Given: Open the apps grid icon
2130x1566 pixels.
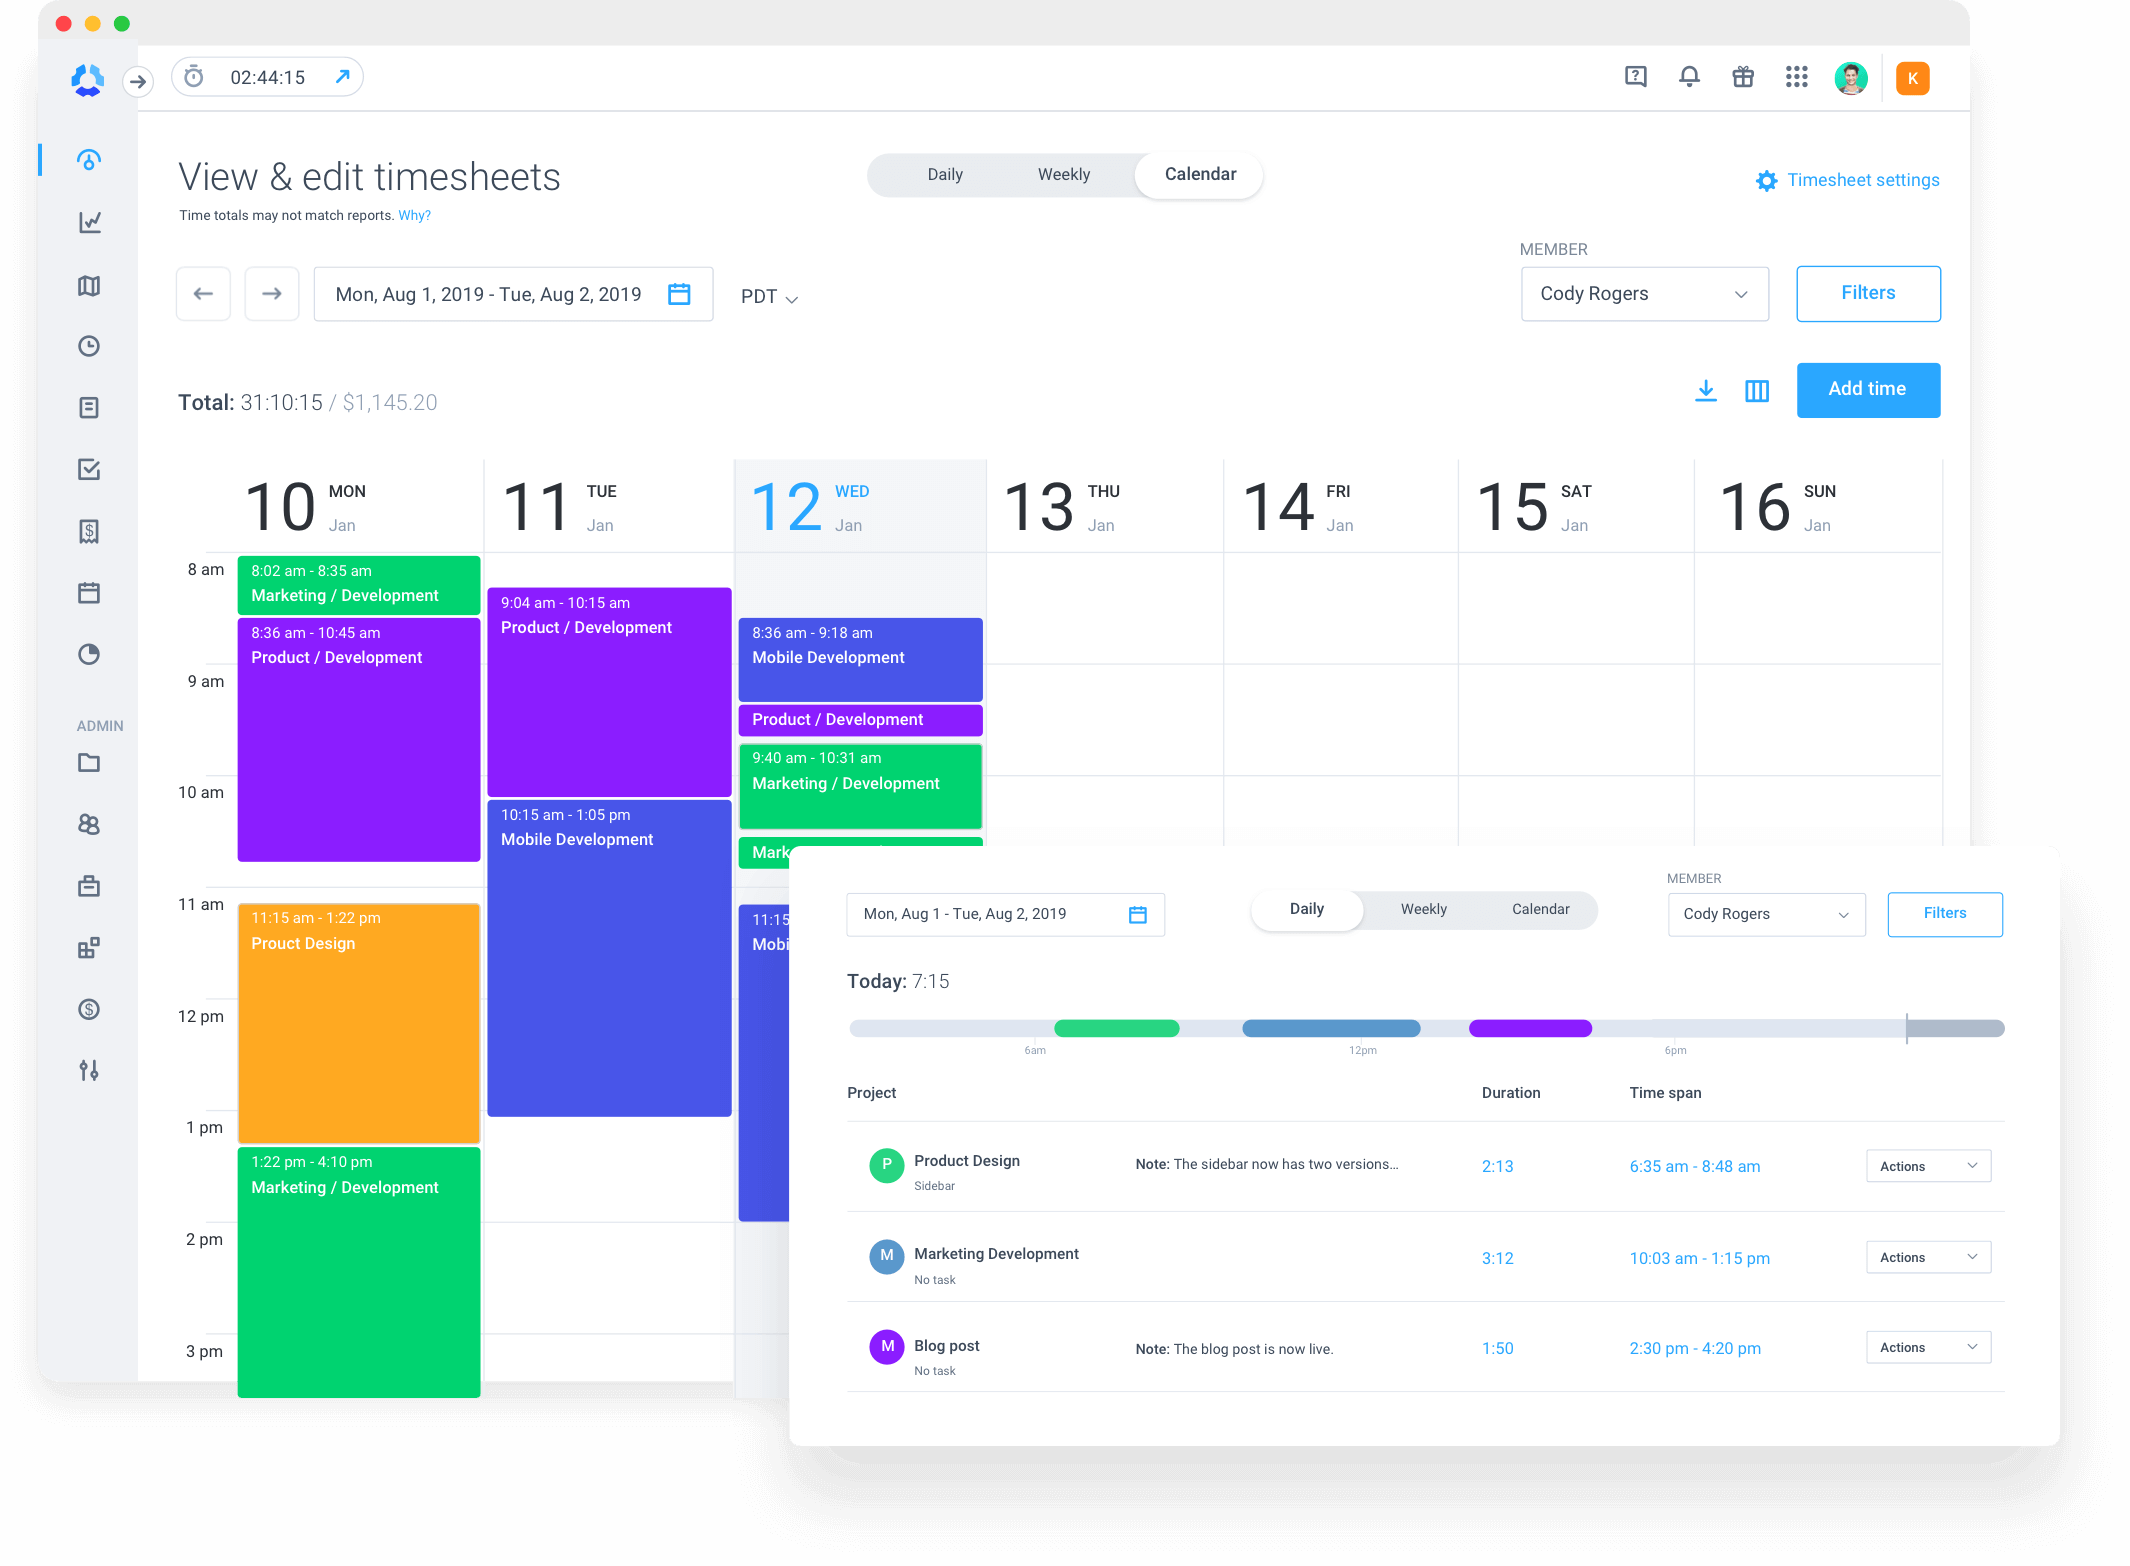Looking at the screenshot, I should (x=1796, y=77).
